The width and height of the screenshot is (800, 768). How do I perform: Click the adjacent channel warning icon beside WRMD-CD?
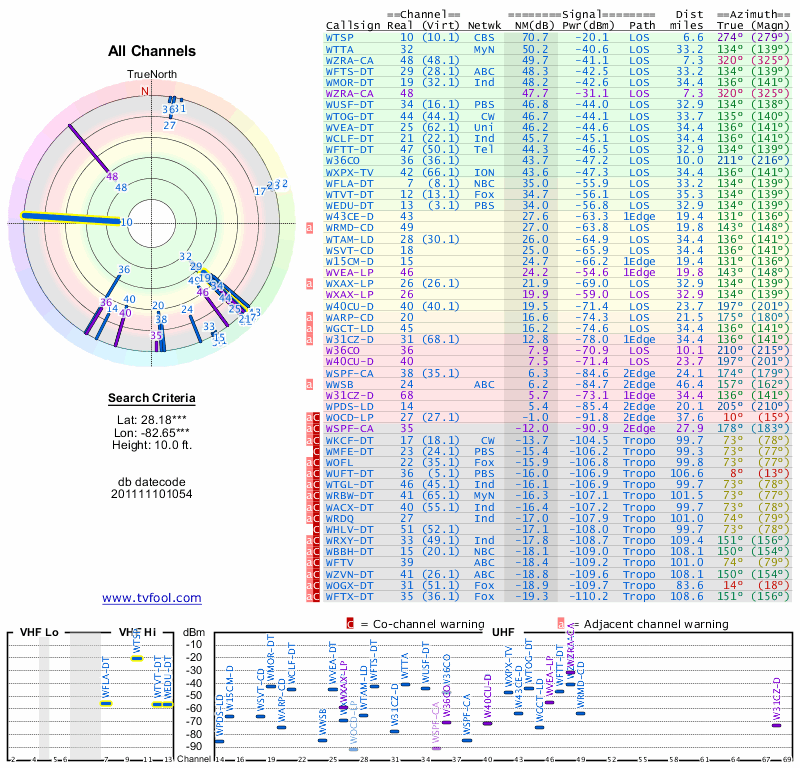point(310,227)
